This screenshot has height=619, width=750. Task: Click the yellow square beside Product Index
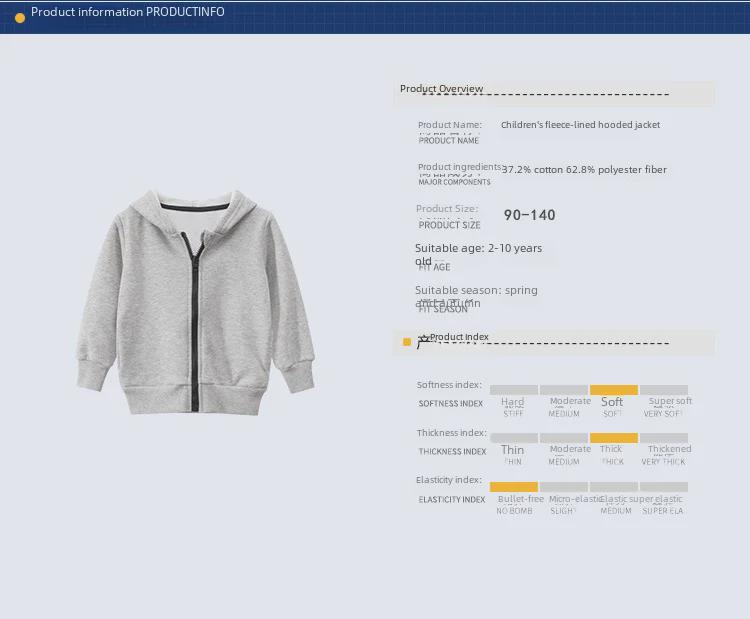coord(407,342)
